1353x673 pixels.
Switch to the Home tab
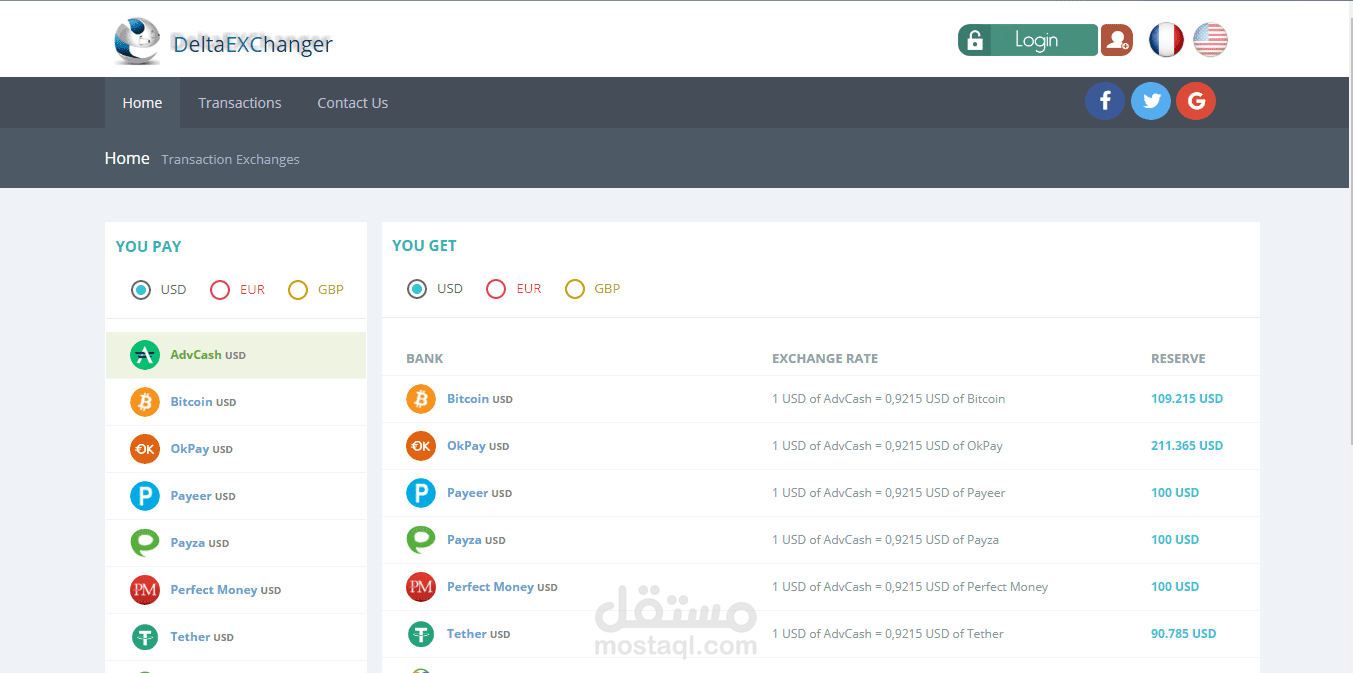tap(142, 102)
